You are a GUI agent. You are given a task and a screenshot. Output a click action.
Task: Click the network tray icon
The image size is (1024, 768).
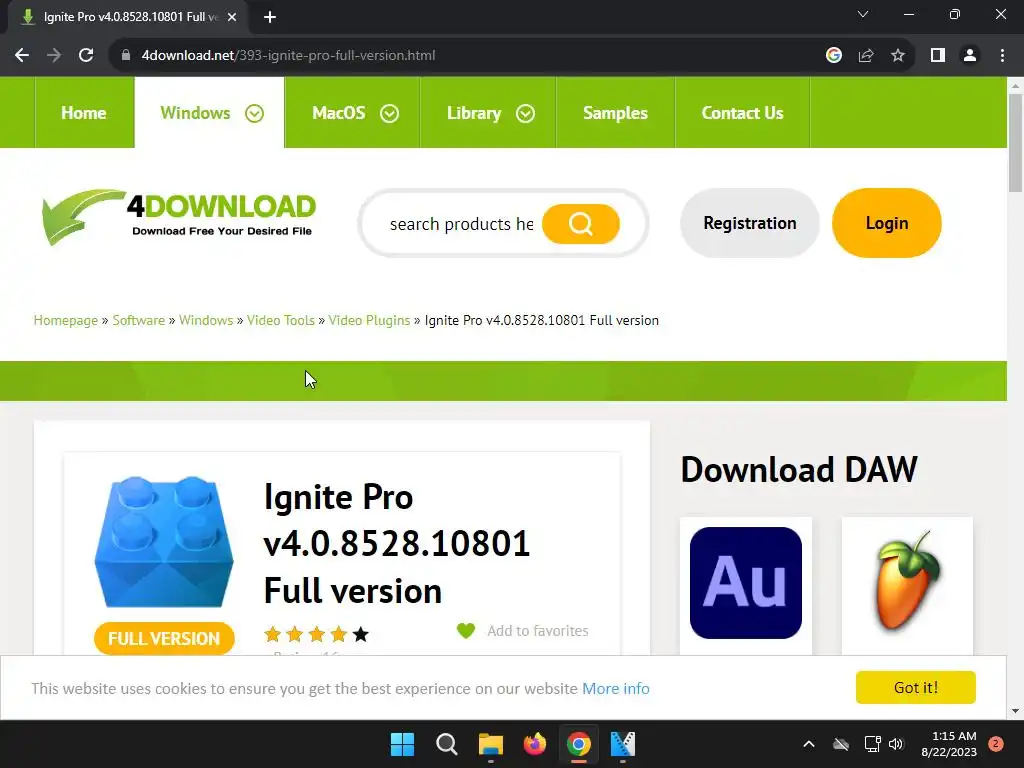[872, 744]
